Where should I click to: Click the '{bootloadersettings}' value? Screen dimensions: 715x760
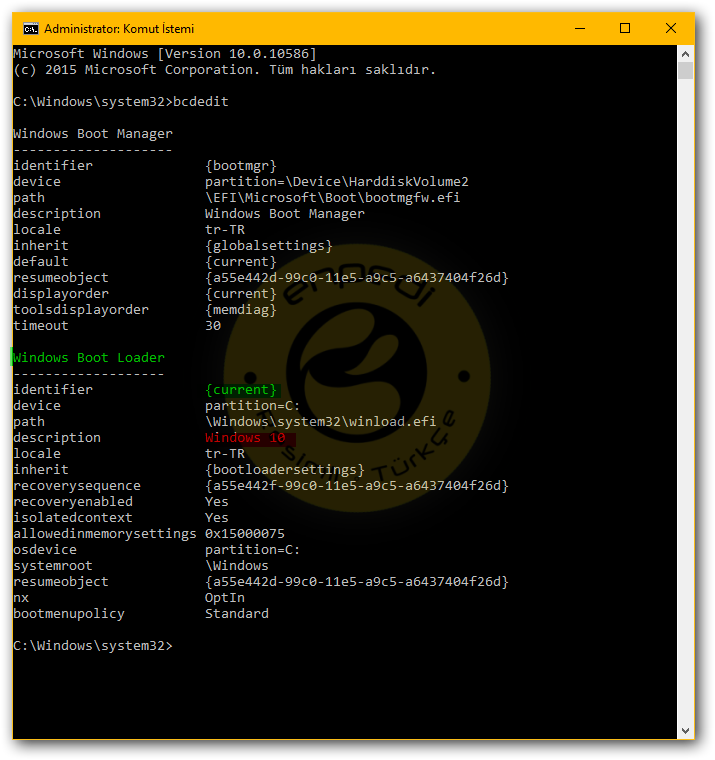(285, 470)
